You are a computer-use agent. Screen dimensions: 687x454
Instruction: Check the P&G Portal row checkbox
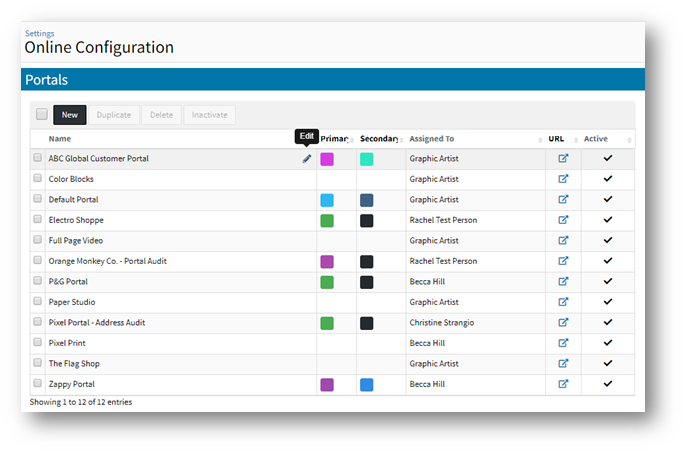point(38,280)
